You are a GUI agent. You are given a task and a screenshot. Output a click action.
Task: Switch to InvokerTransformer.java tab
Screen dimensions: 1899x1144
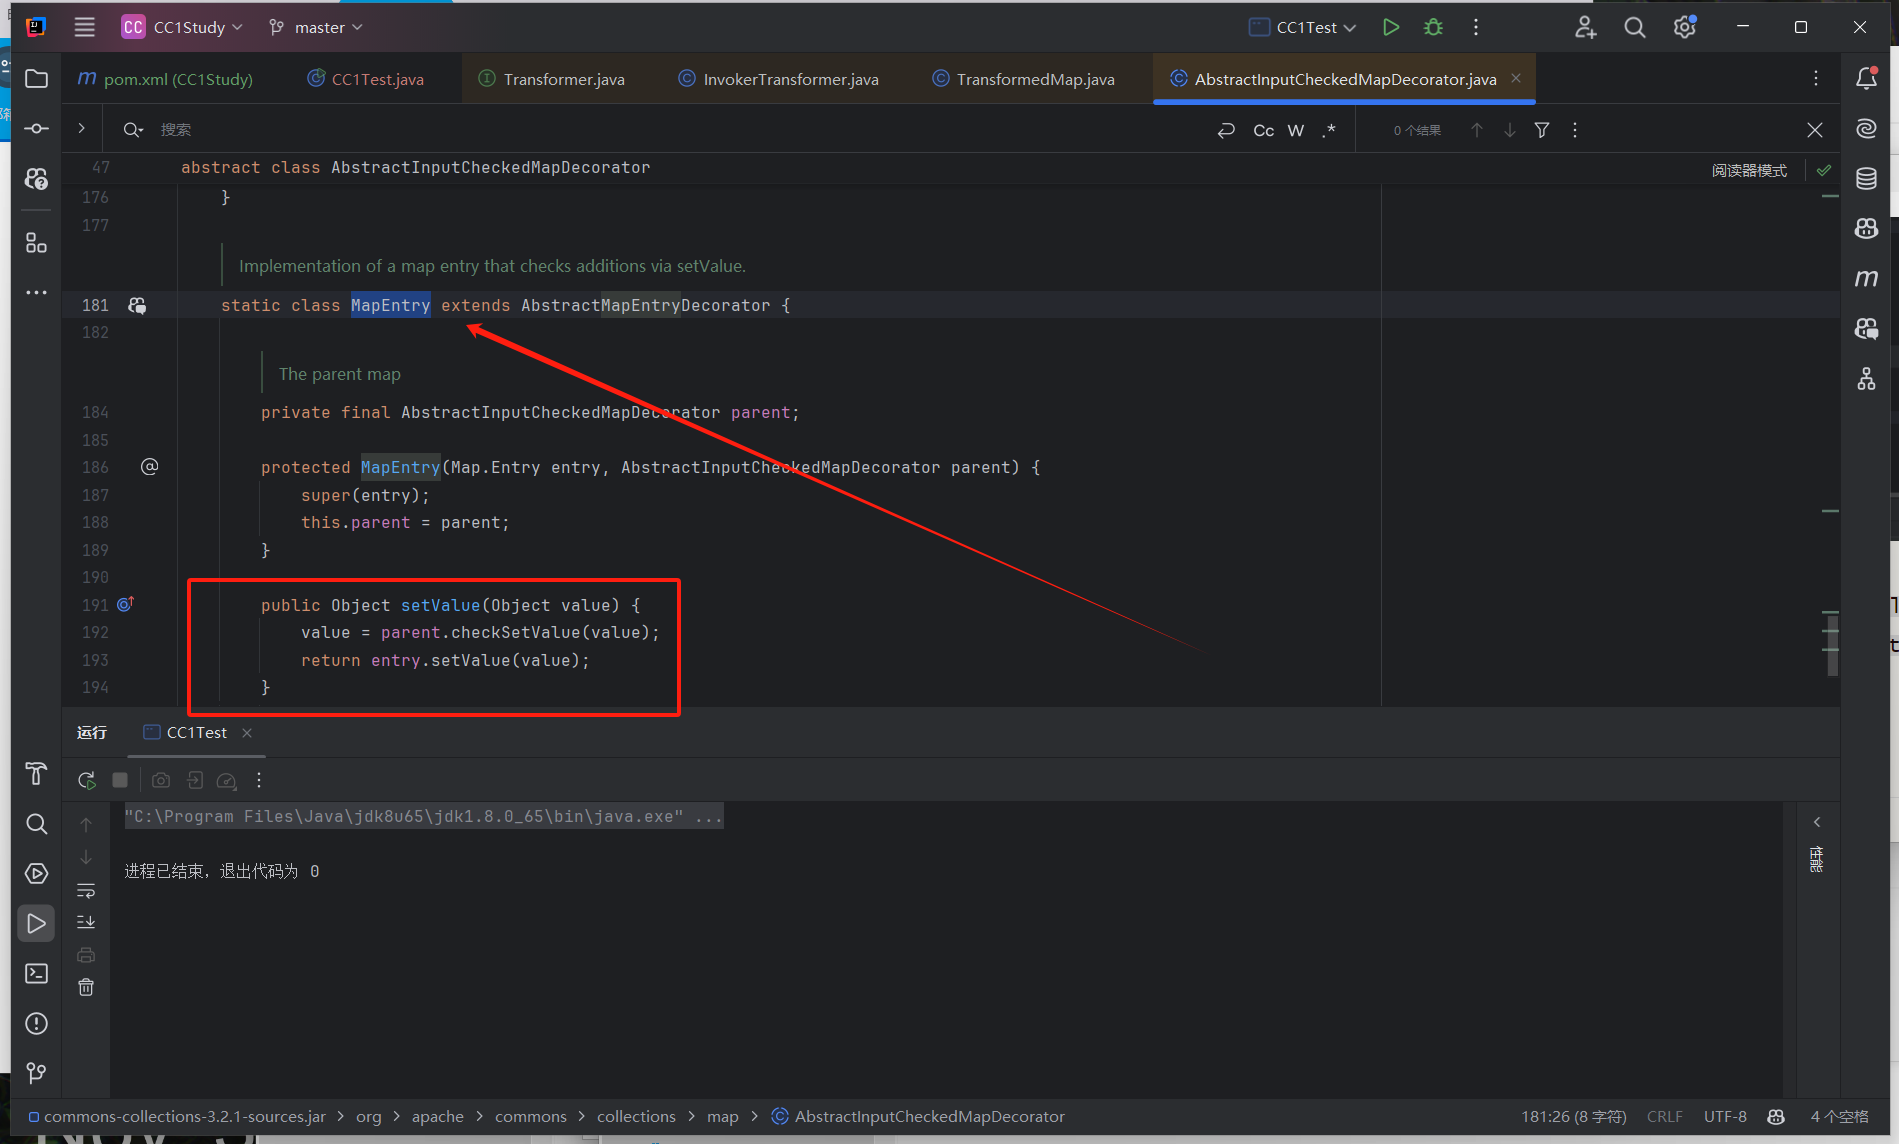(x=779, y=79)
